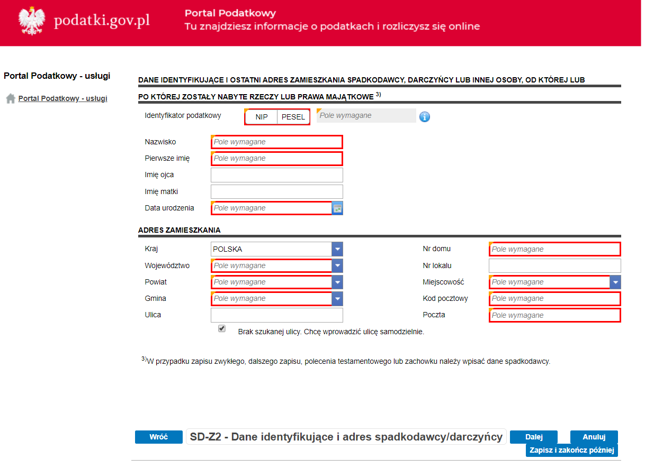Click the Anuluj button

point(594,437)
